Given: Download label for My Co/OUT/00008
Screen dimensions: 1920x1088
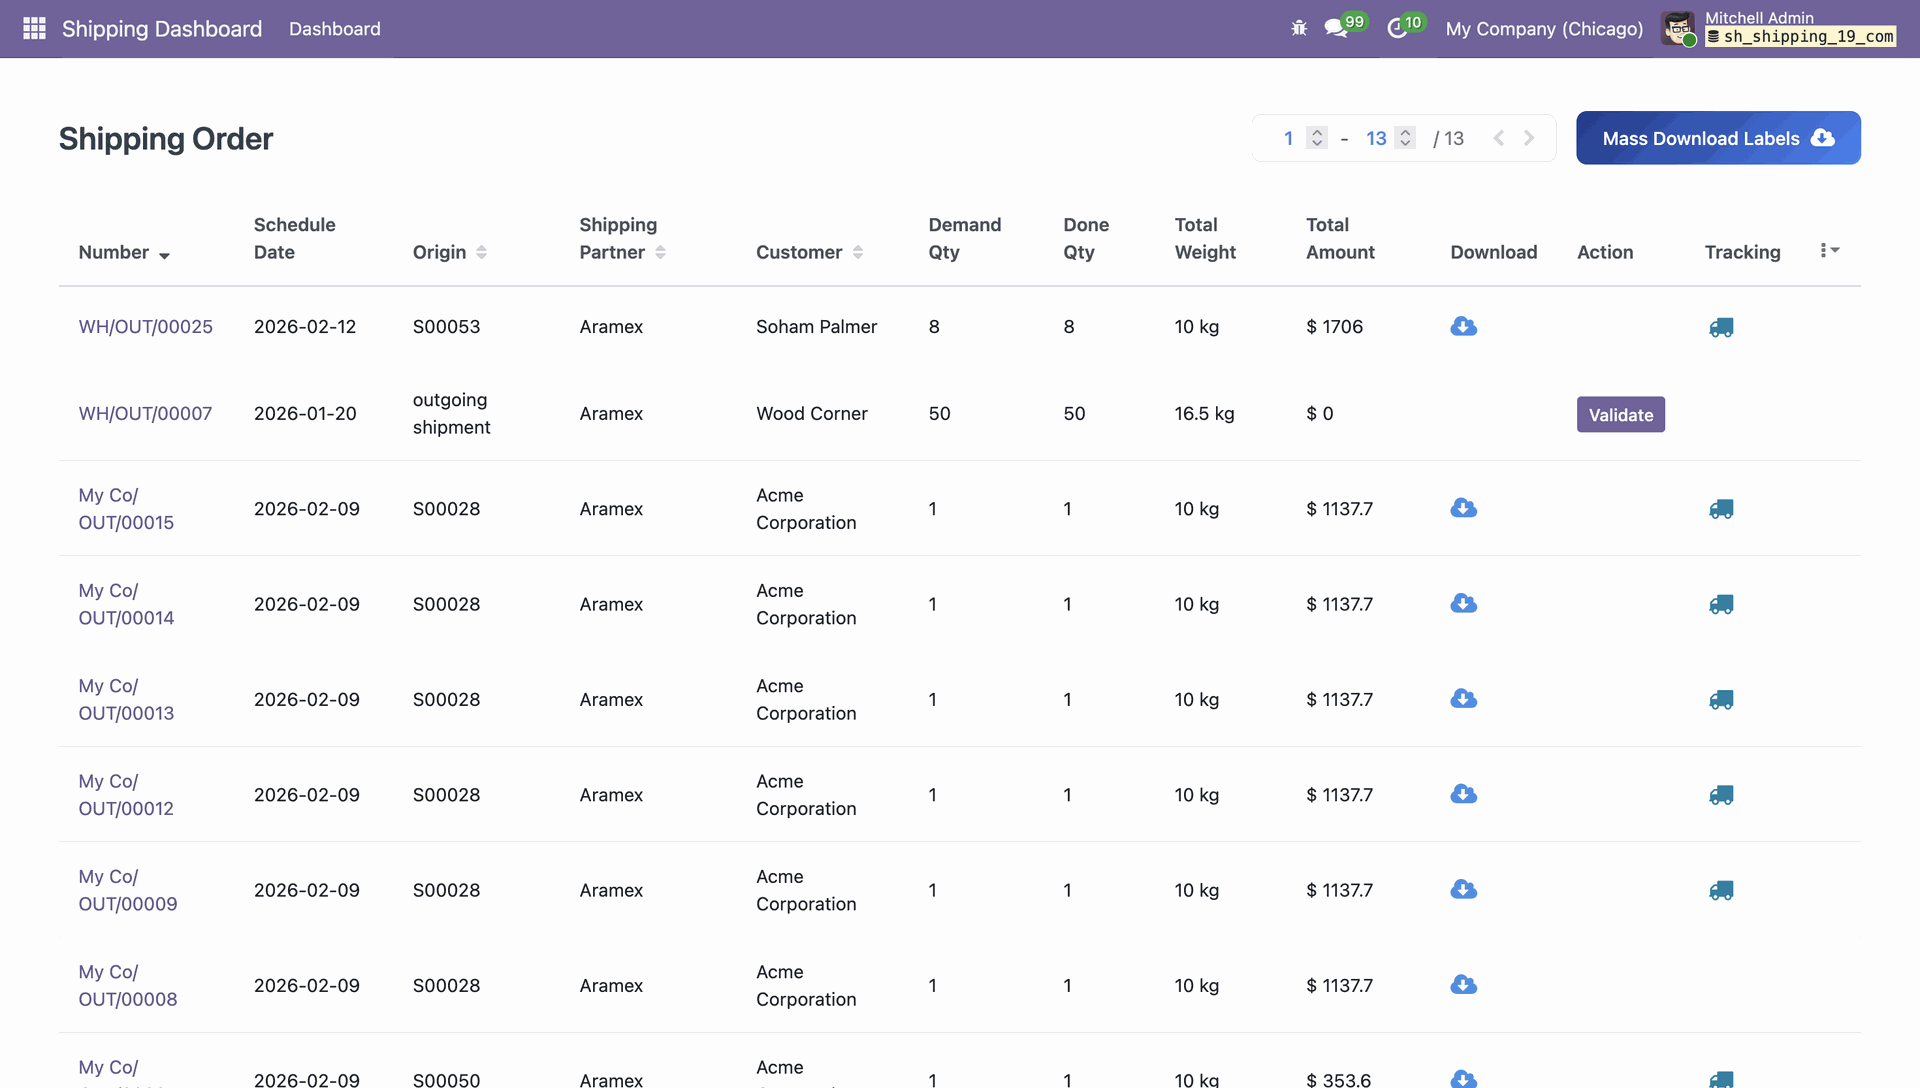Looking at the screenshot, I should tap(1463, 985).
